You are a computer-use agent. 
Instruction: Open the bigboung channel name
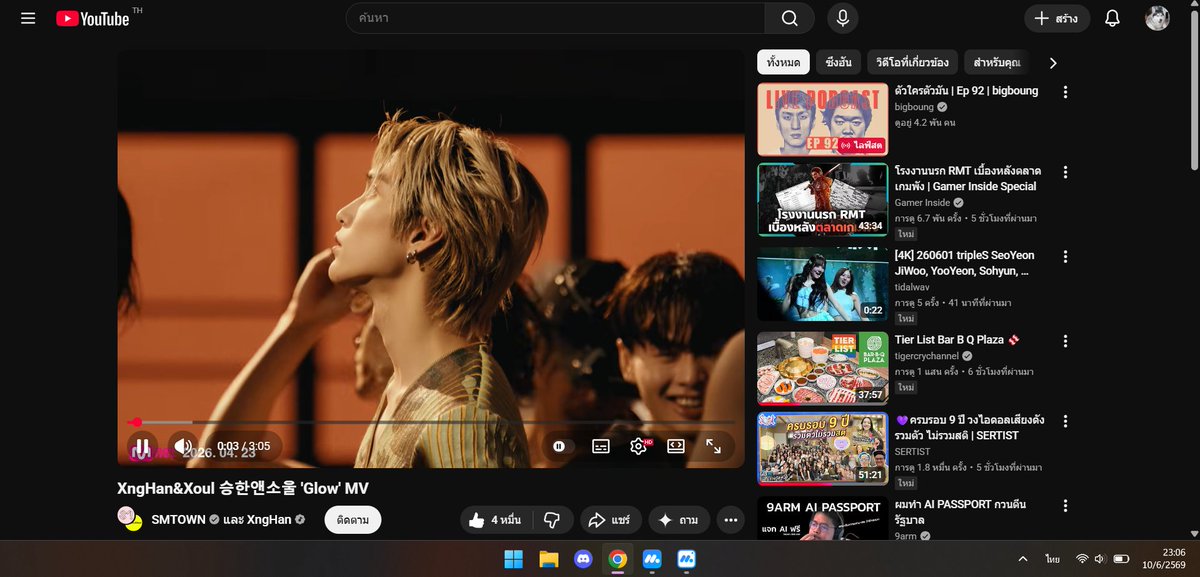pos(914,107)
